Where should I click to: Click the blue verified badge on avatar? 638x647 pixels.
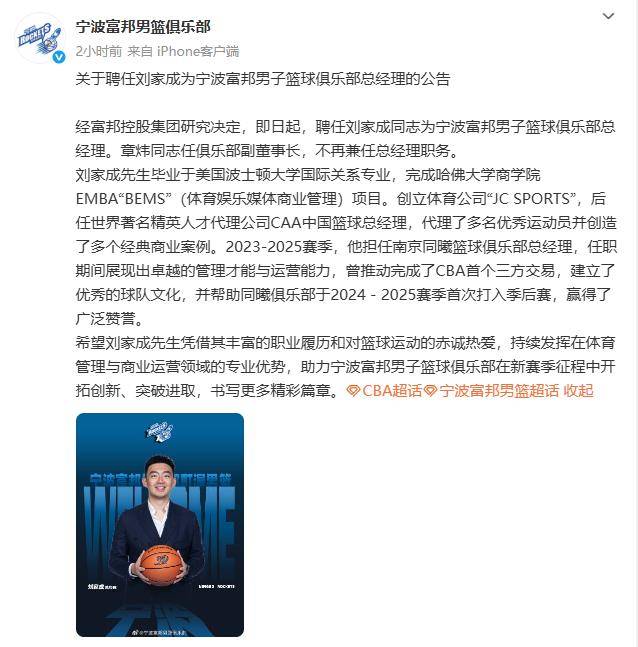point(59,57)
